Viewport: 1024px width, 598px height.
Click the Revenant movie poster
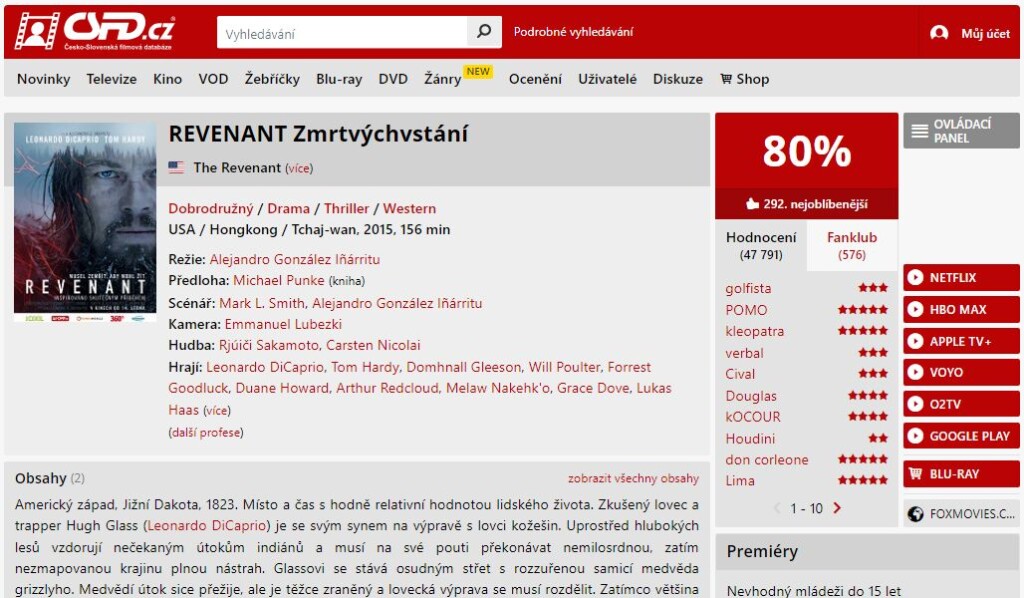tap(85, 222)
